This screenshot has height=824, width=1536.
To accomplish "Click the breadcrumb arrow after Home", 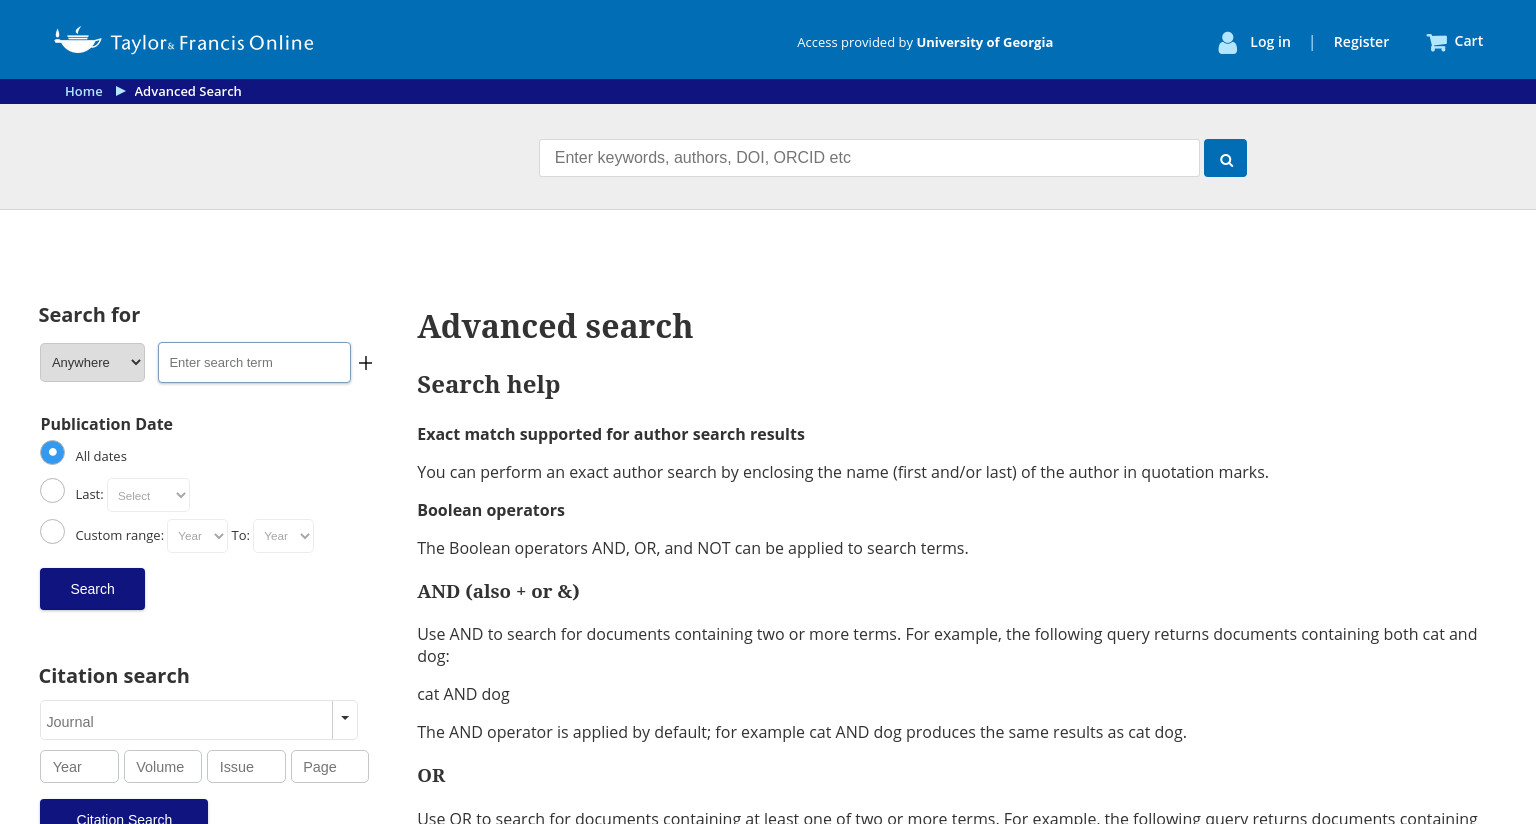I will pos(120,91).
